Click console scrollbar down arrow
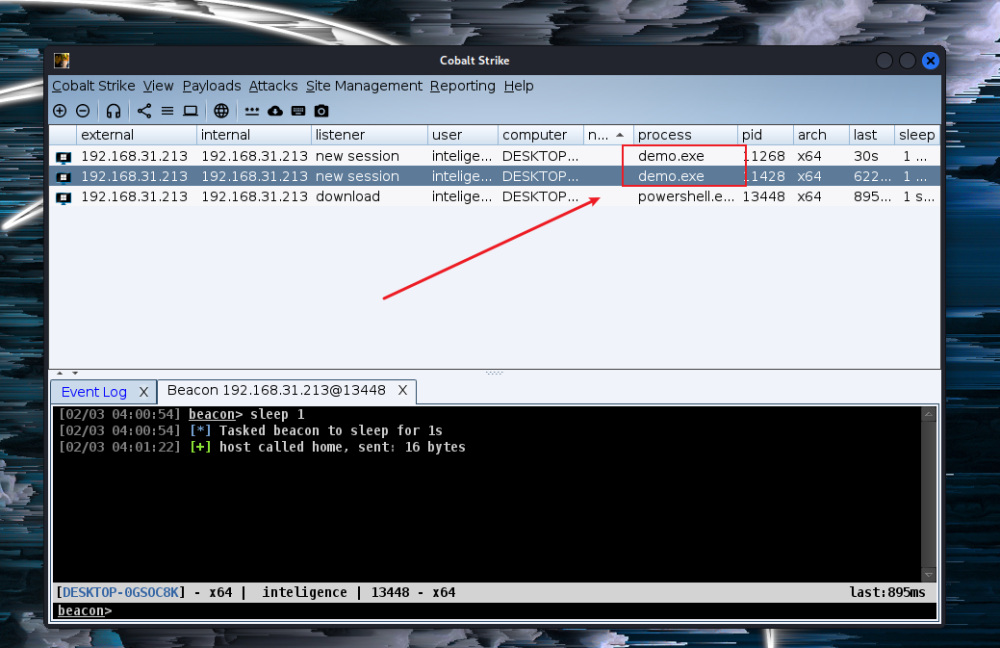The width and height of the screenshot is (1000, 648). coord(929,575)
